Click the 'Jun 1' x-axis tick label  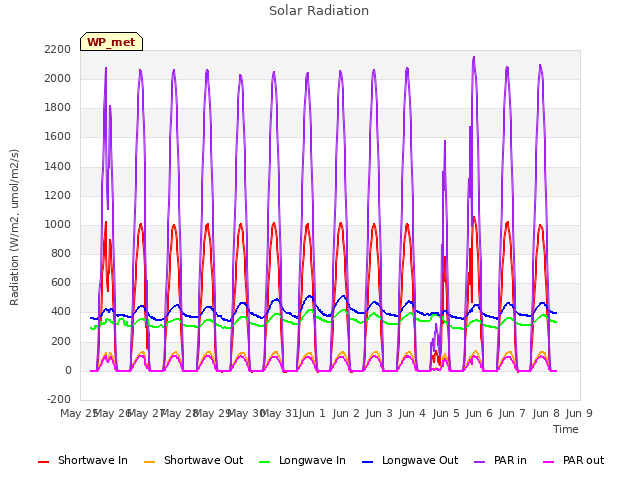click(x=312, y=413)
